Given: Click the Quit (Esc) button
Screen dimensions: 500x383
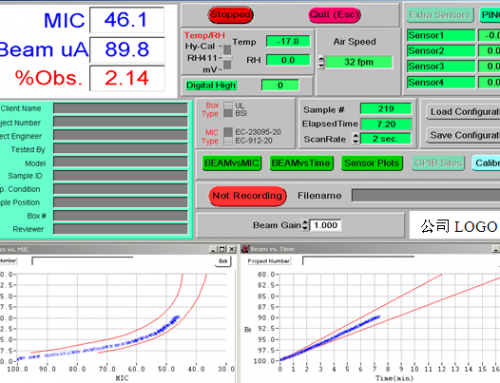Looking at the screenshot, I should coord(334,15).
